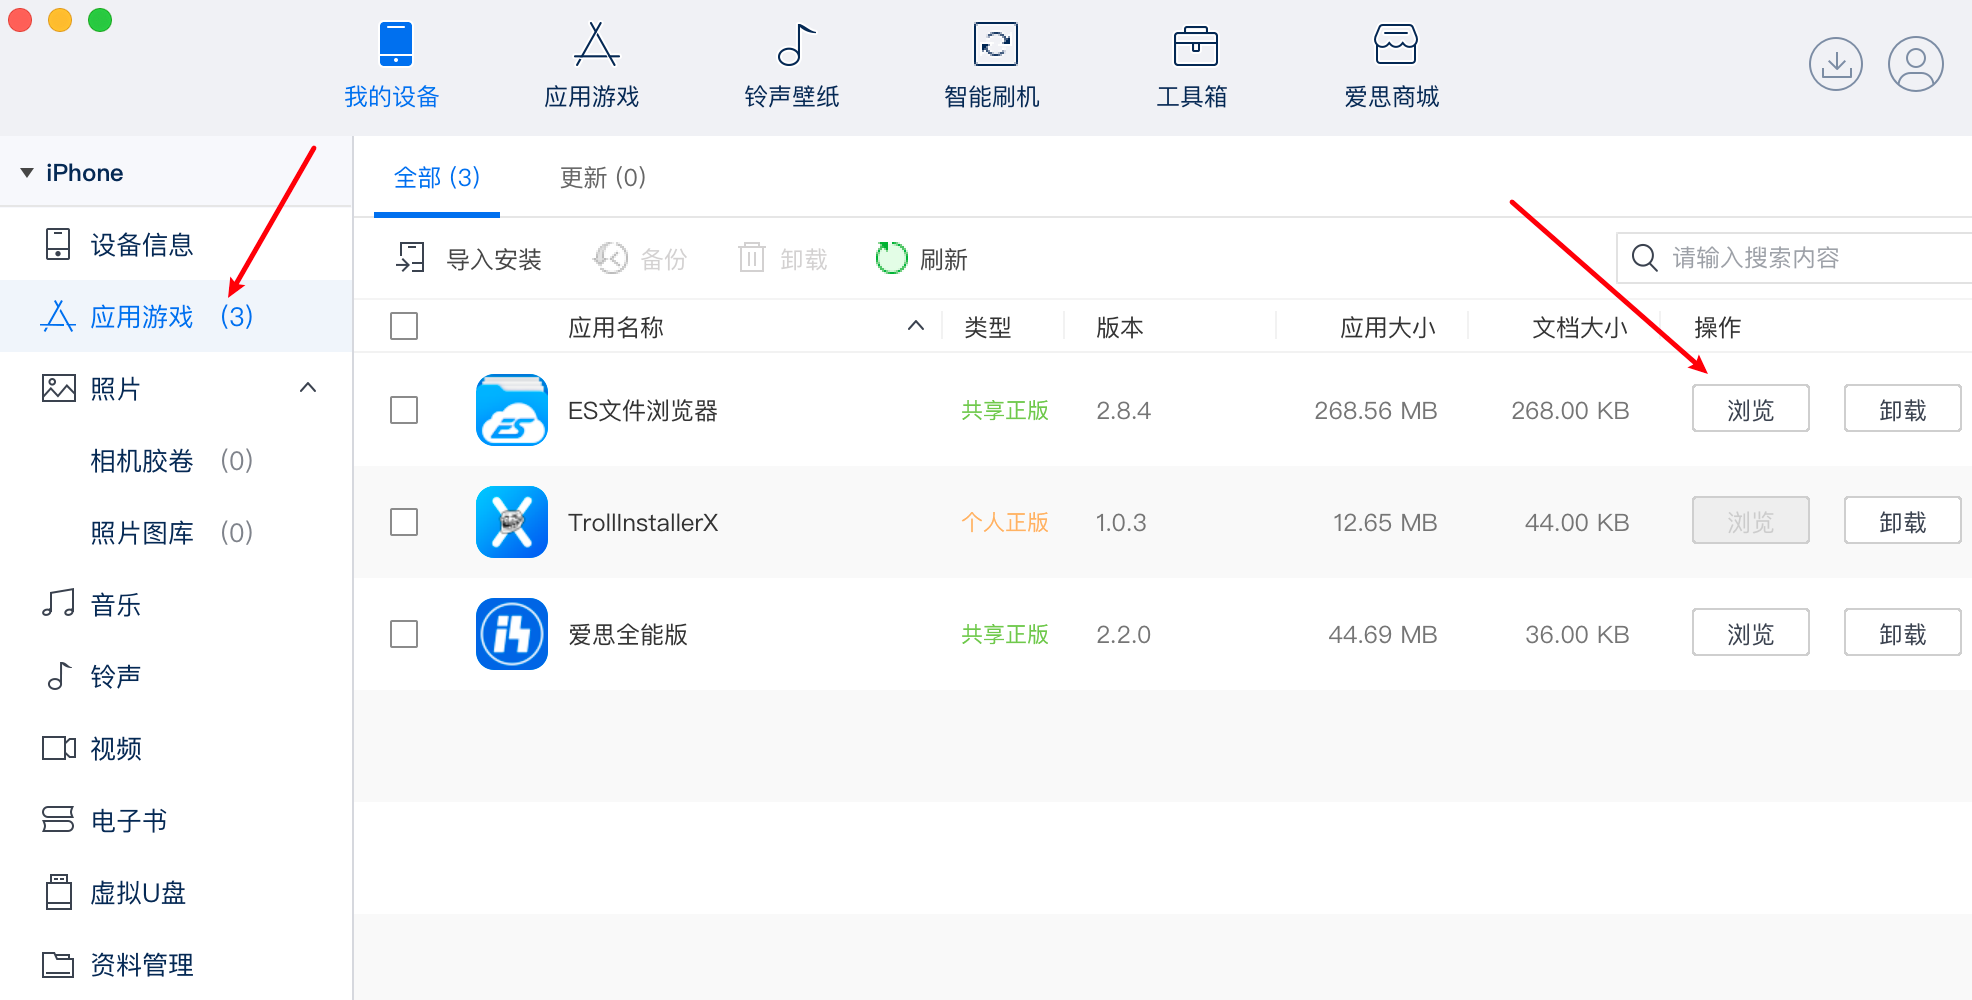Sort by the 类型 column header

[x=988, y=327]
